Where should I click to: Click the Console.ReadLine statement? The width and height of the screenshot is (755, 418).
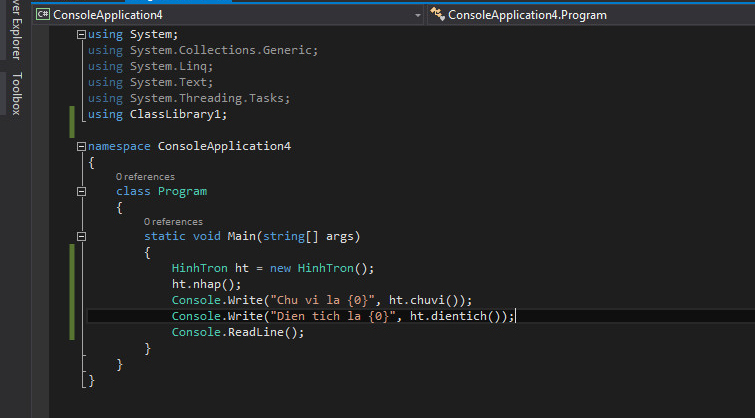237,332
